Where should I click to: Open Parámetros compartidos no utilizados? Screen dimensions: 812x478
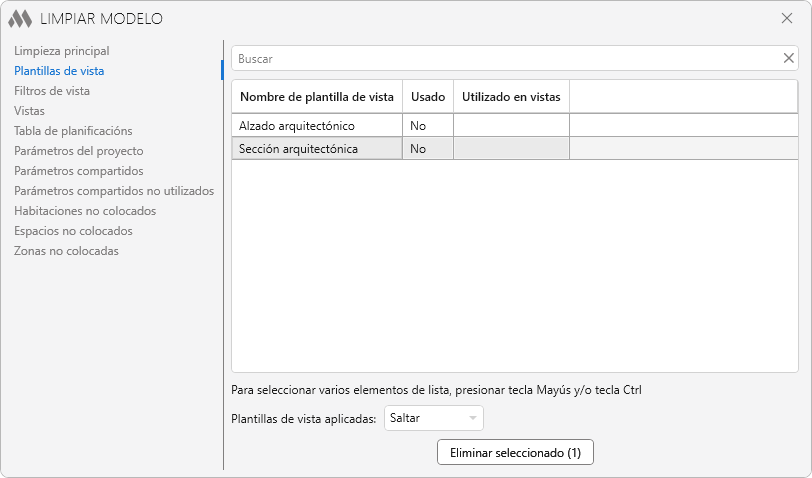[114, 190]
